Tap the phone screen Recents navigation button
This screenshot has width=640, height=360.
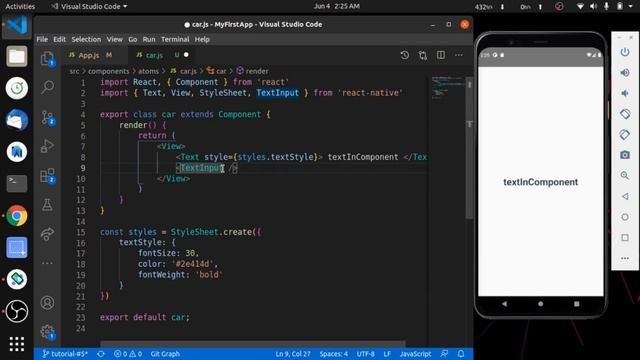(577, 304)
